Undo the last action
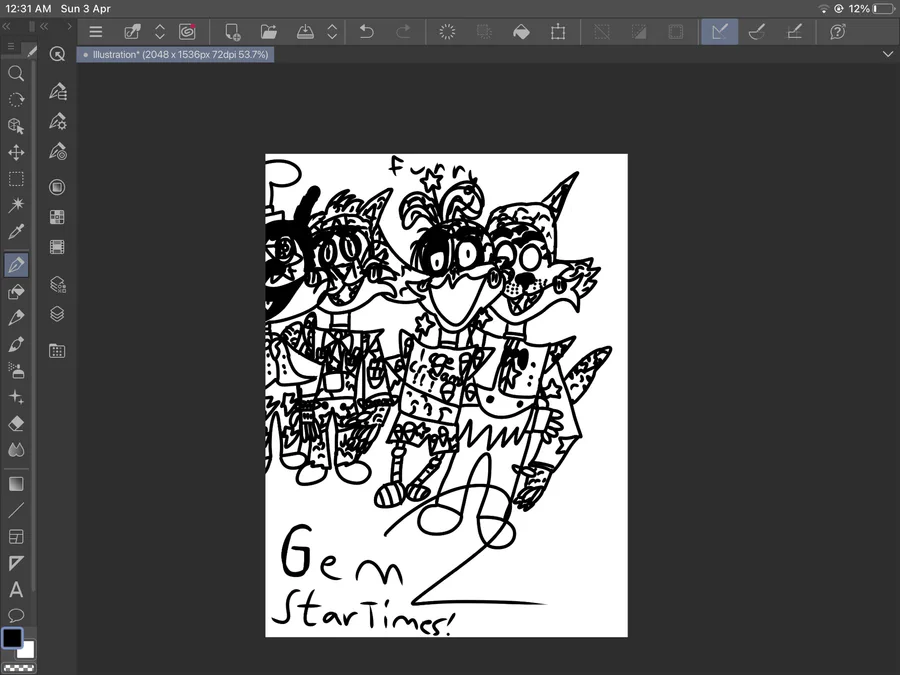 click(x=366, y=32)
